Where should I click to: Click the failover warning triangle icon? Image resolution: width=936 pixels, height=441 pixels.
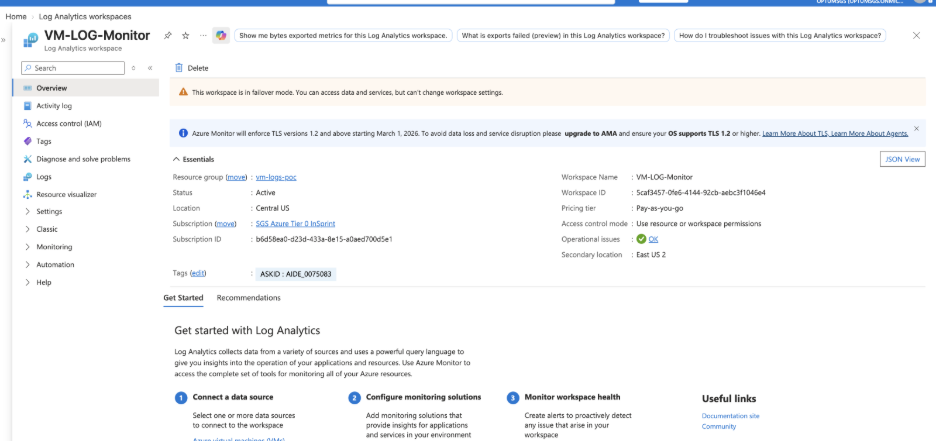click(x=183, y=92)
